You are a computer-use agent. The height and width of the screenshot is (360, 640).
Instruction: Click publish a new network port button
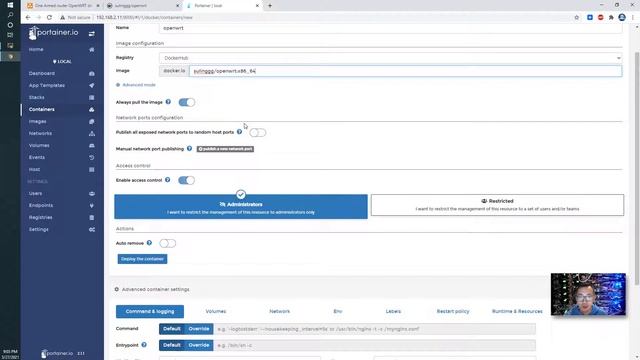point(225,149)
